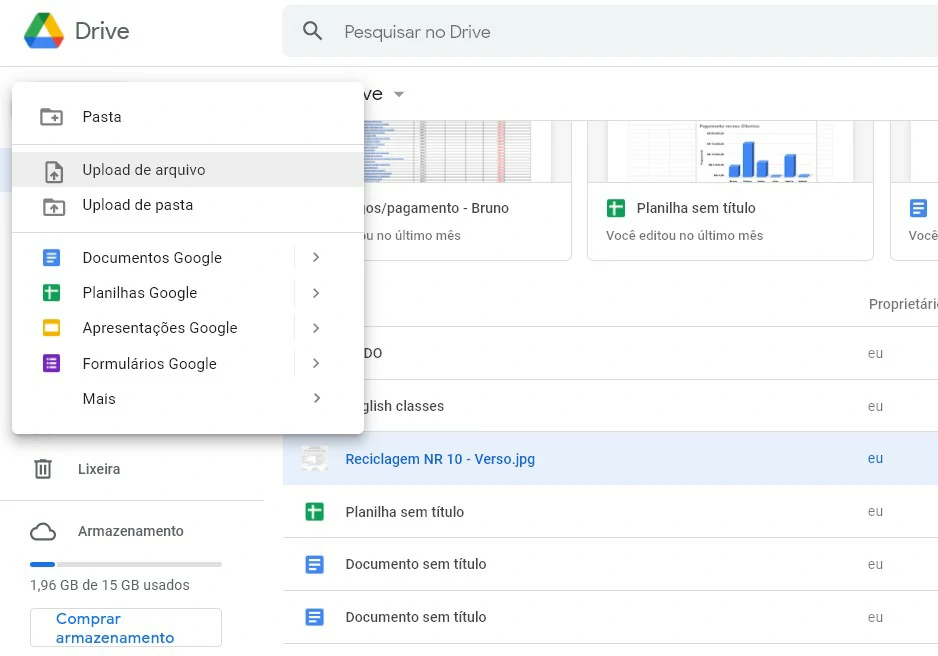Screen dimensions: 938x656
Task: Click the folder upload icon
Action: point(54,206)
